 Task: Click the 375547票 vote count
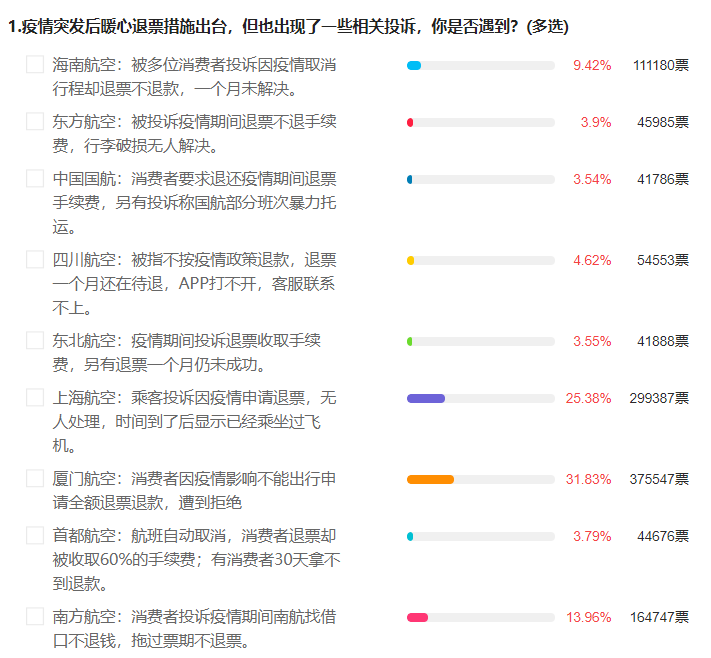659,479
